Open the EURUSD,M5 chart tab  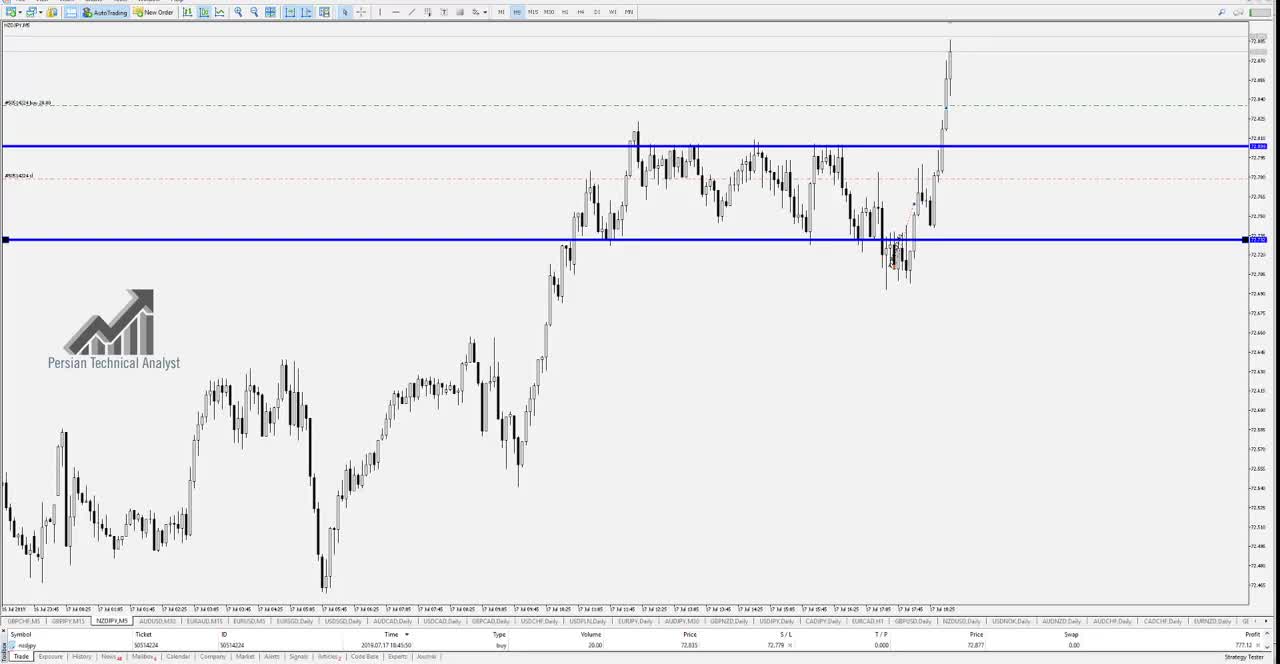click(x=249, y=621)
